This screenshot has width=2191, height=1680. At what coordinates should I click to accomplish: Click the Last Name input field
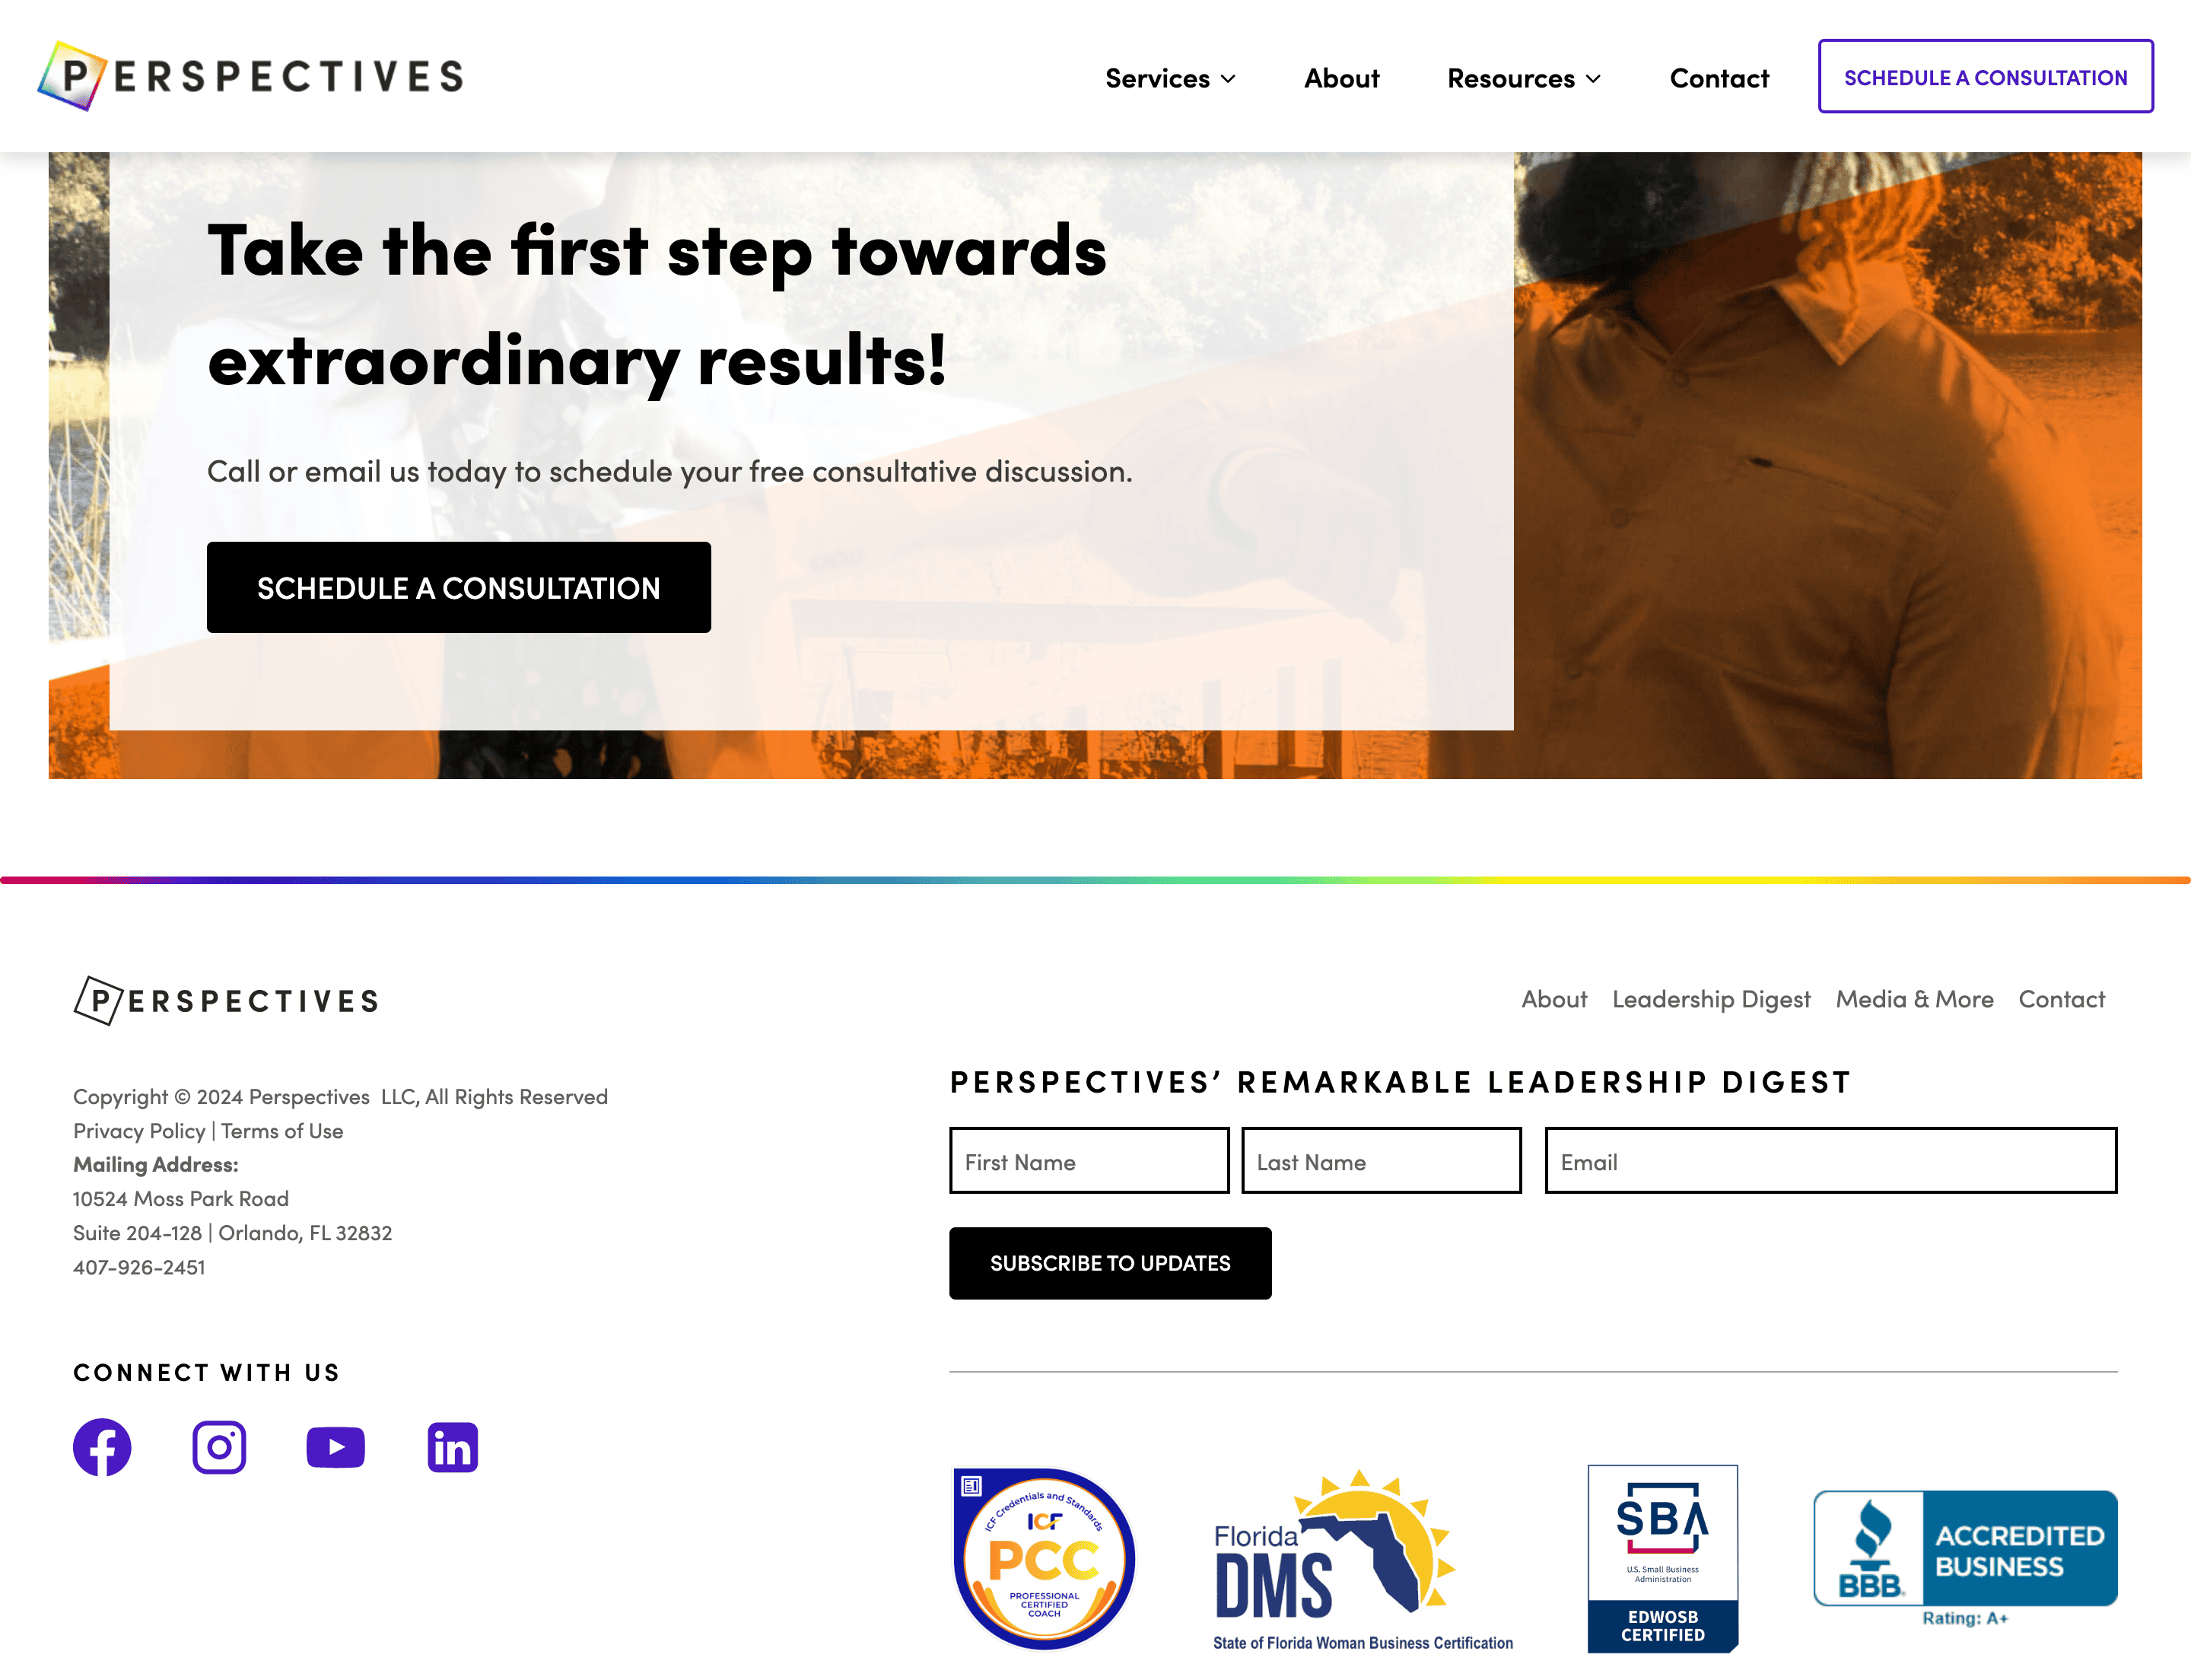point(1382,1160)
